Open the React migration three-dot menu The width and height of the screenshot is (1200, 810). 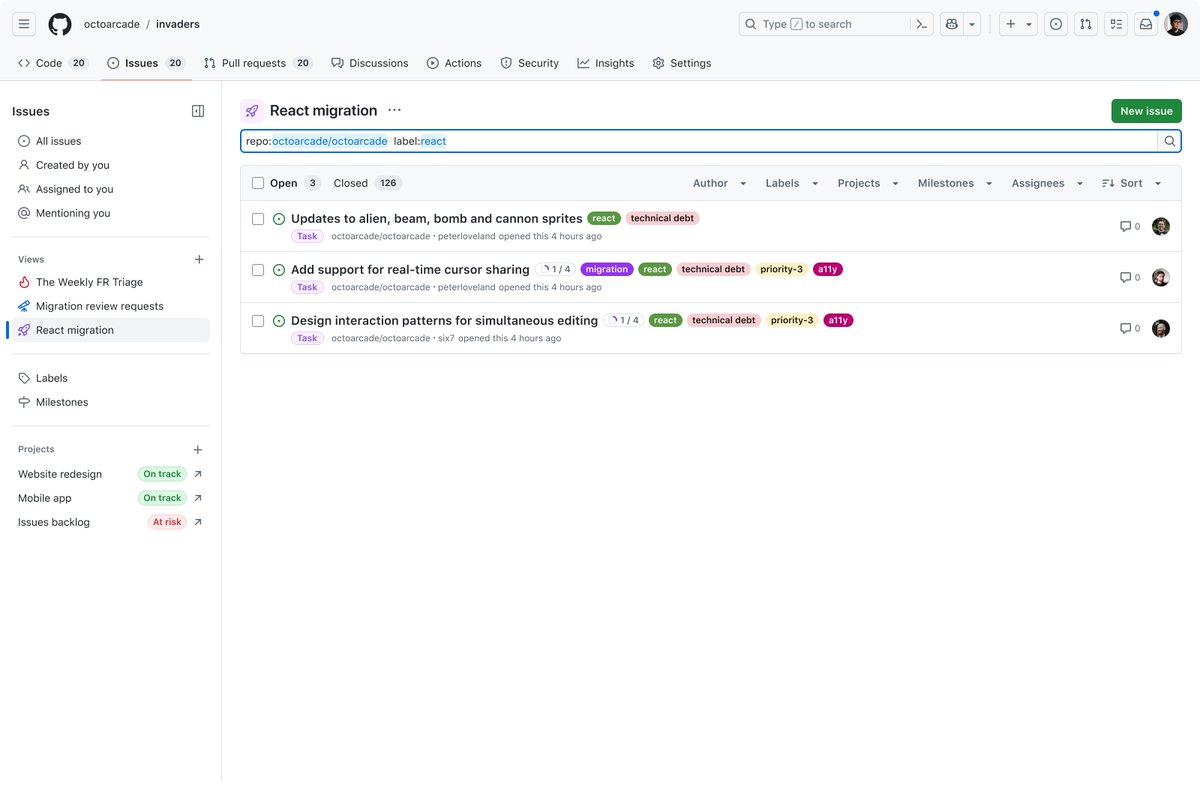tap(394, 110)
